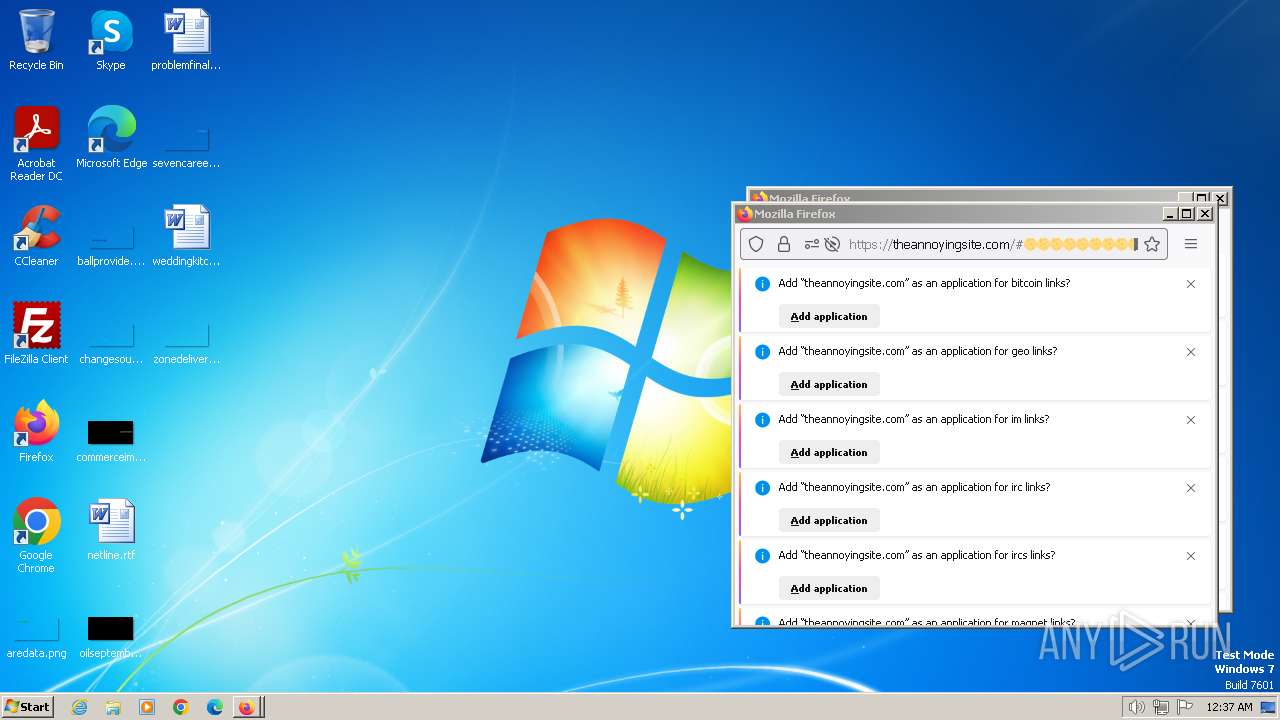
Task: Open the network tray icon
Action: 1161,707
